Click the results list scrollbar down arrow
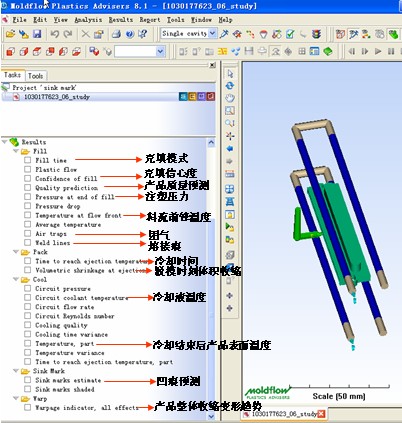 tap(211, 416)
